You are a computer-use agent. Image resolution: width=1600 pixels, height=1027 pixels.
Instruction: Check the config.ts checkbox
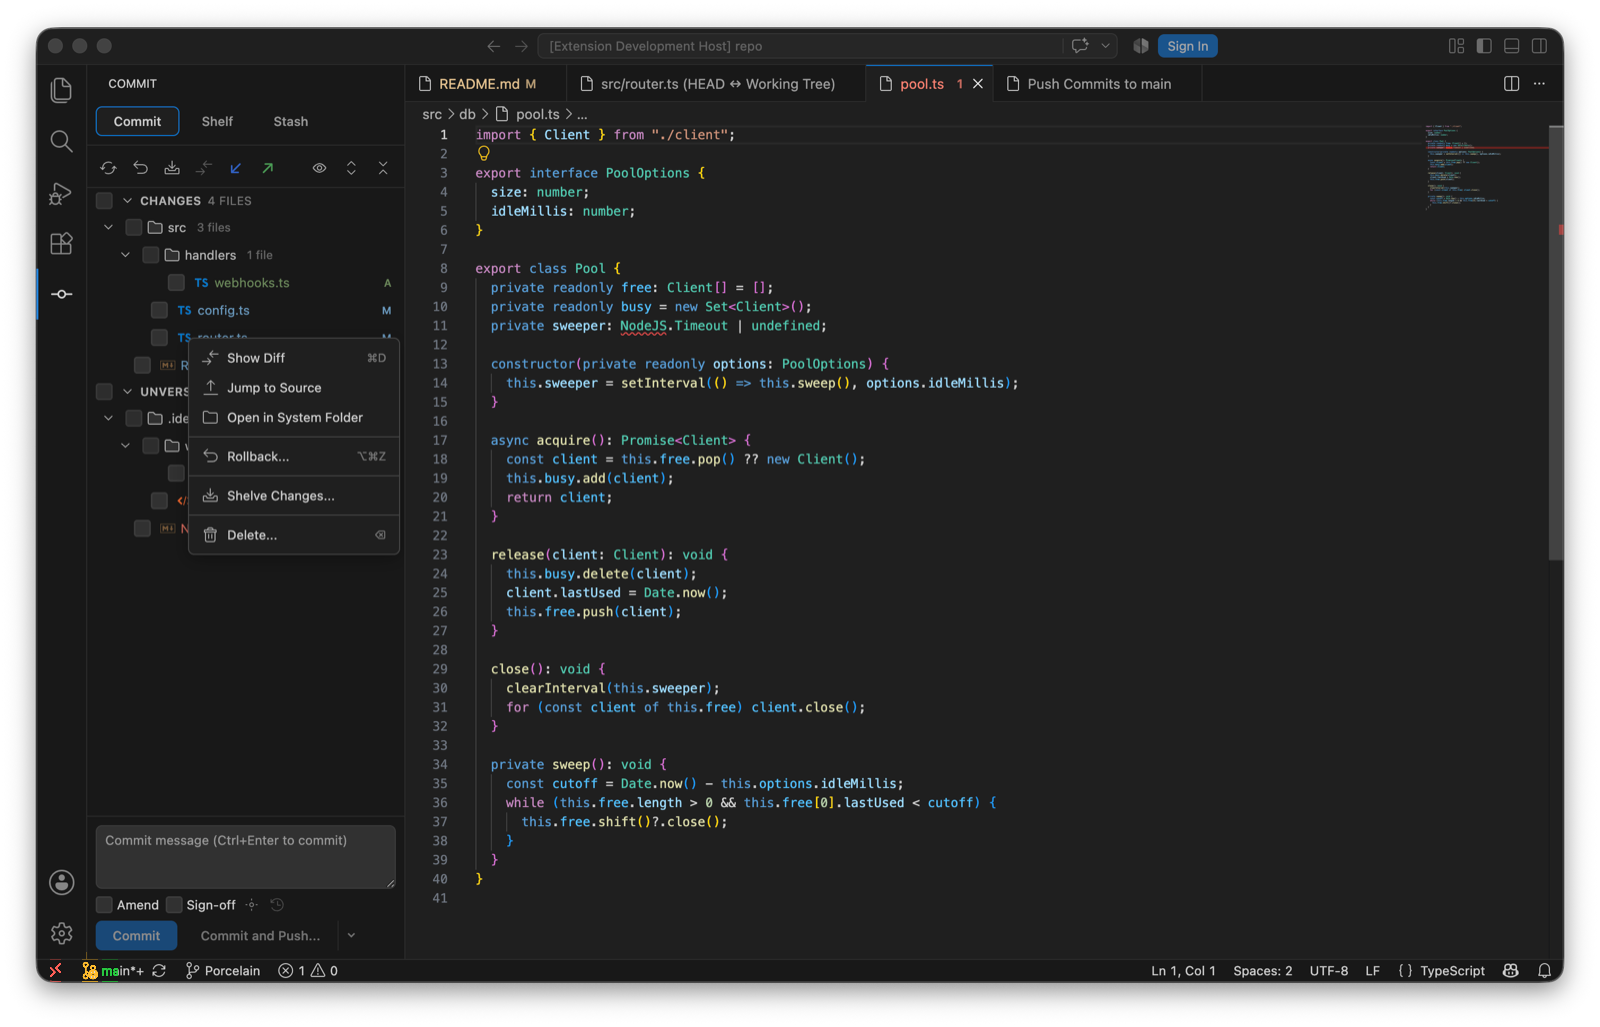(159, 310)
